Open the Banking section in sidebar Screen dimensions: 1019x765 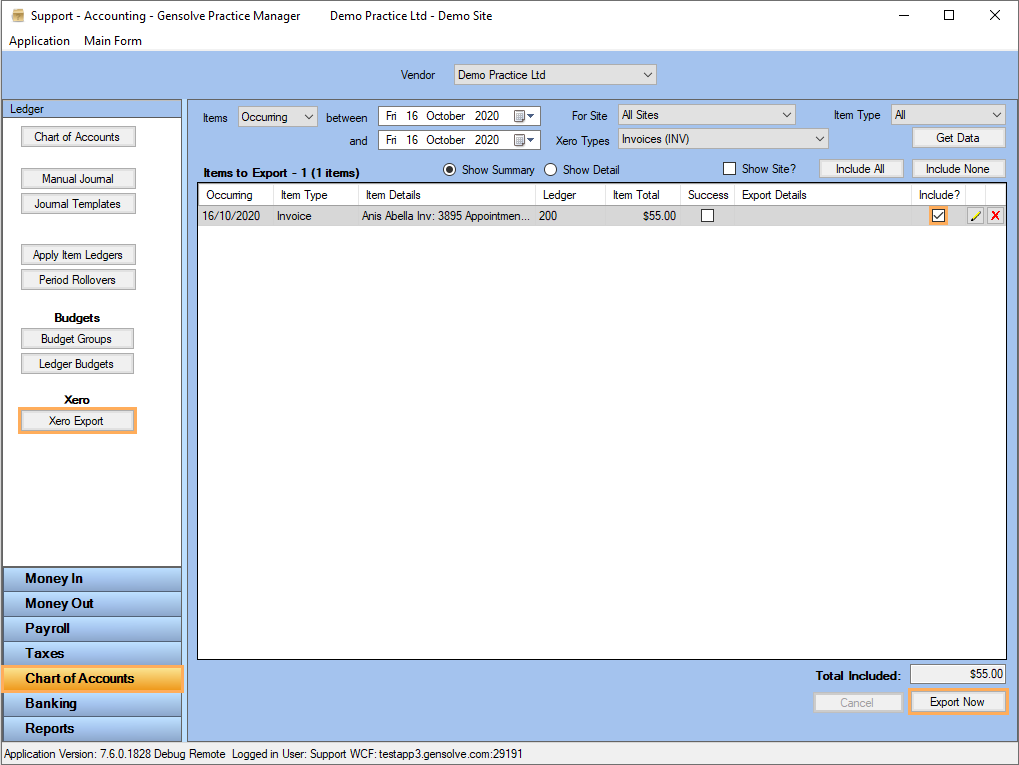tap(92, 704)
